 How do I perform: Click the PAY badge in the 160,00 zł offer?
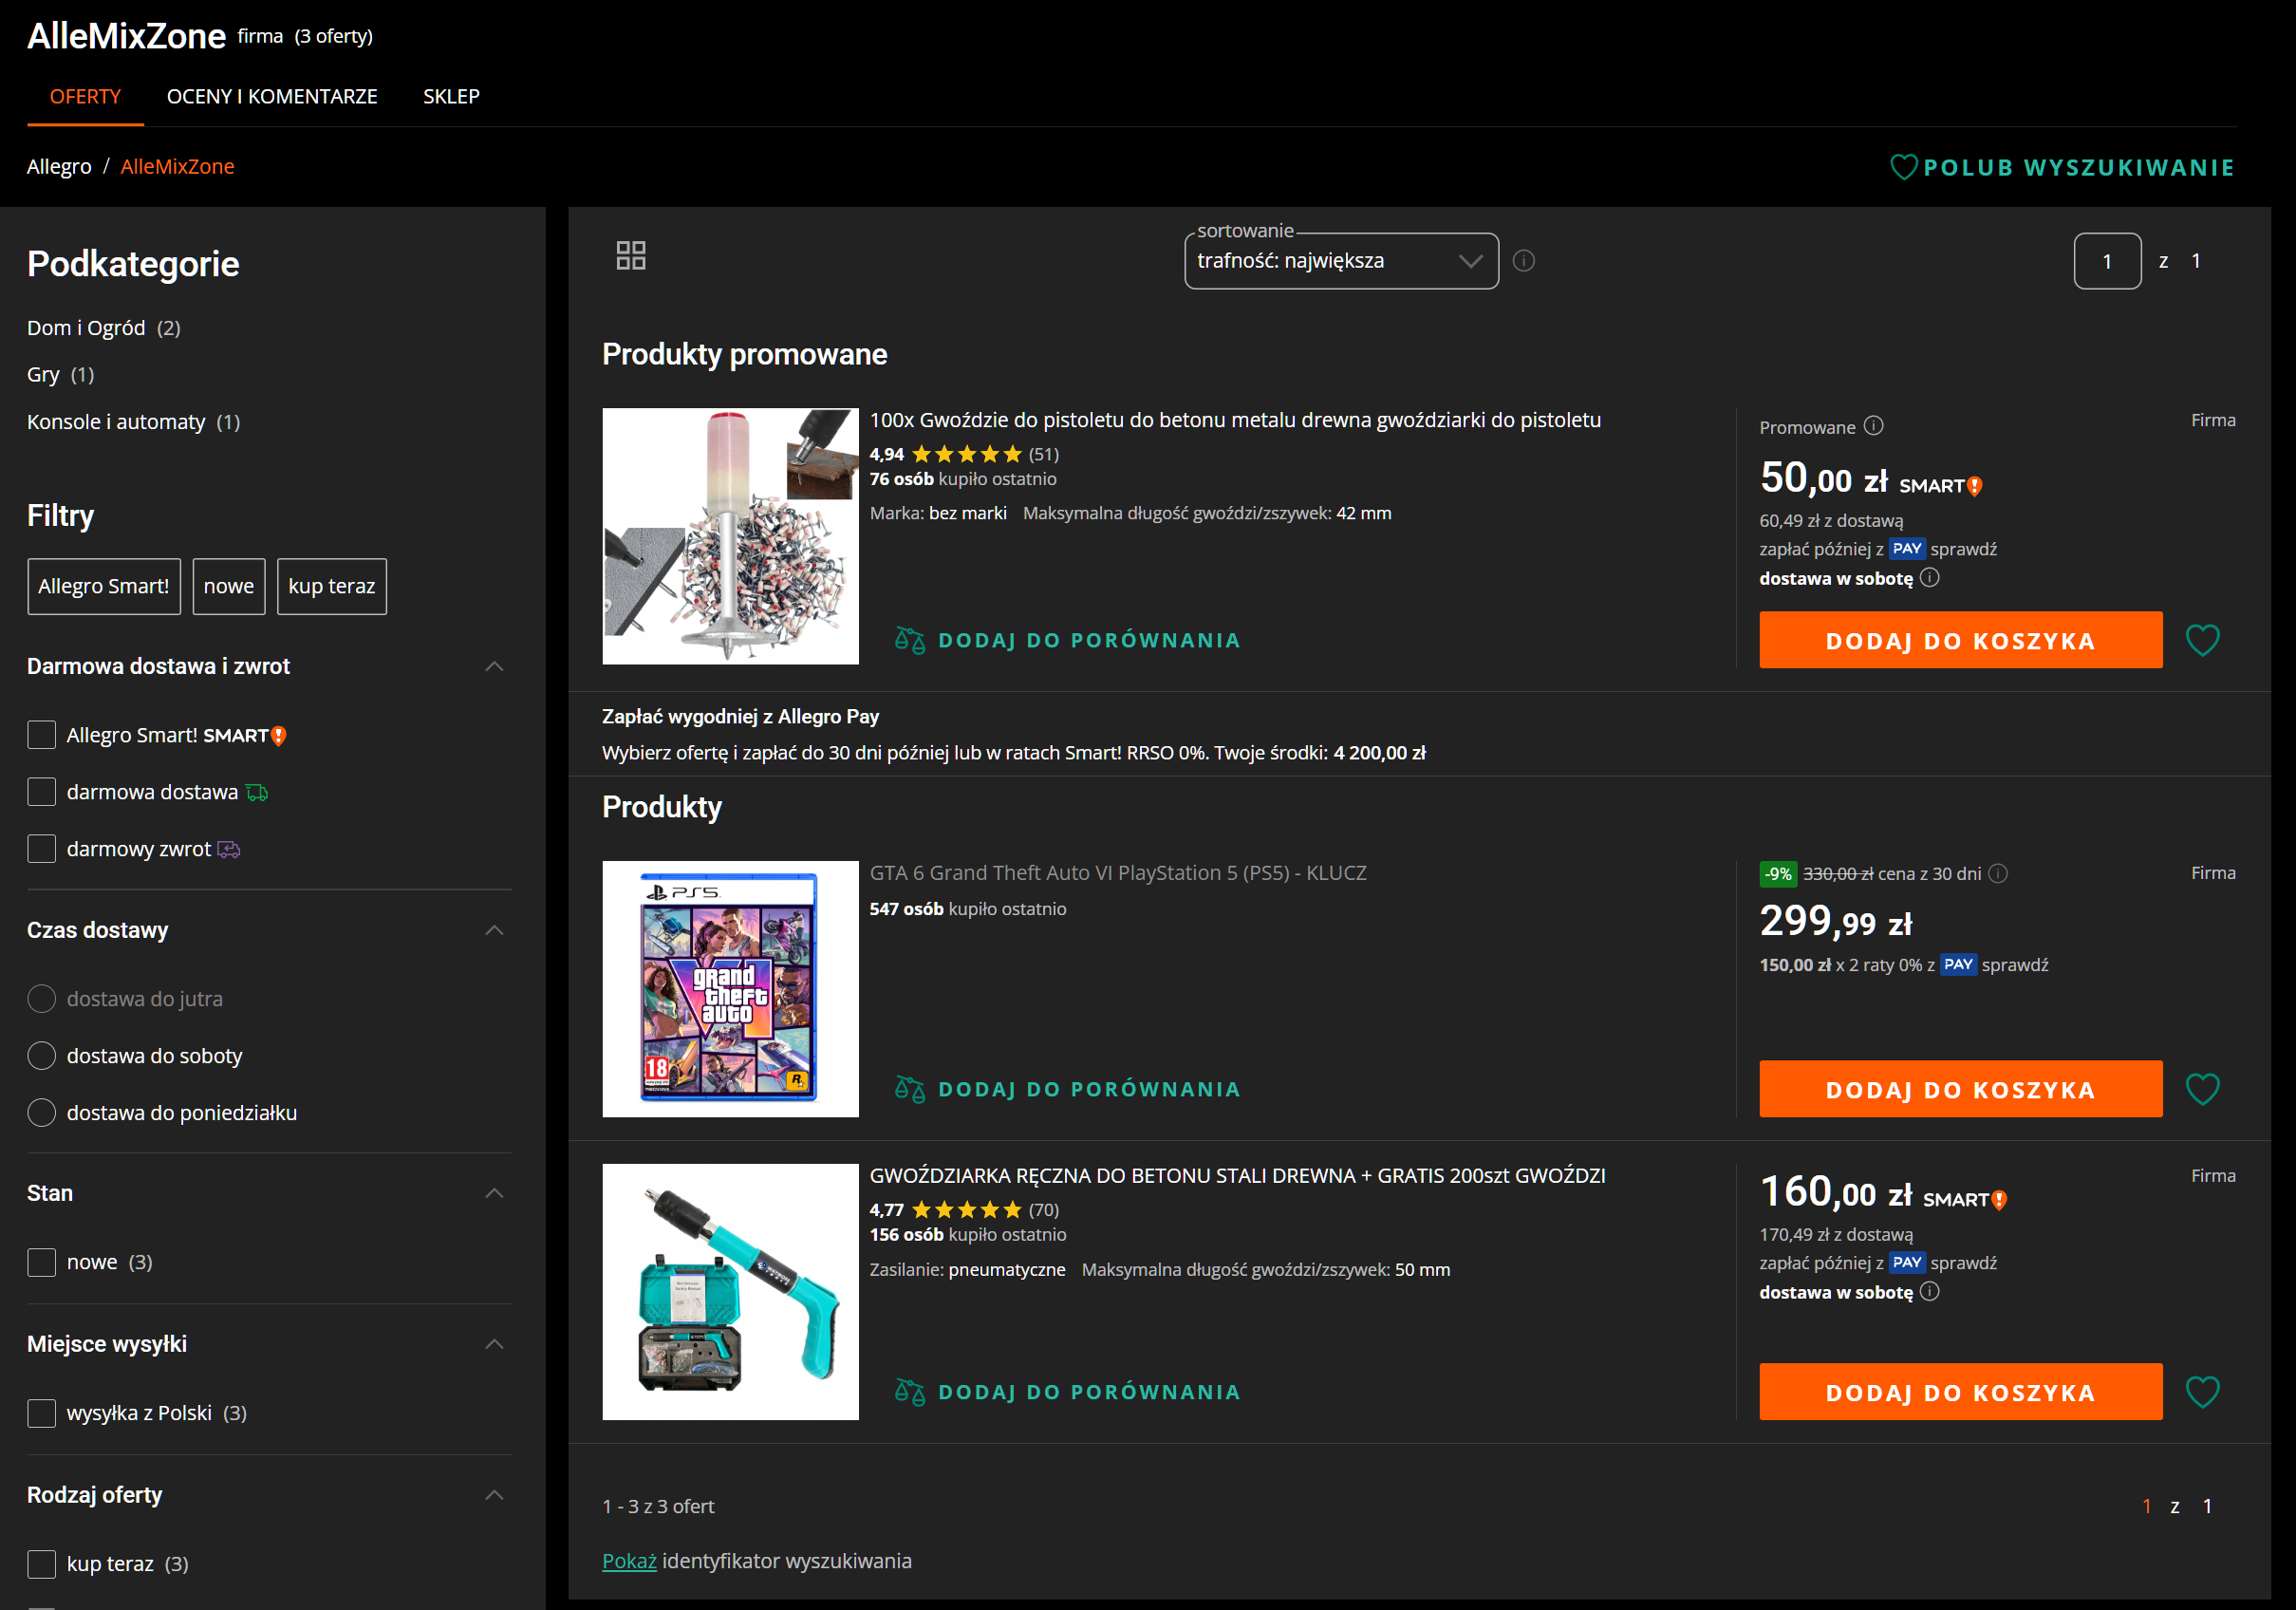pos(1907,1262)
